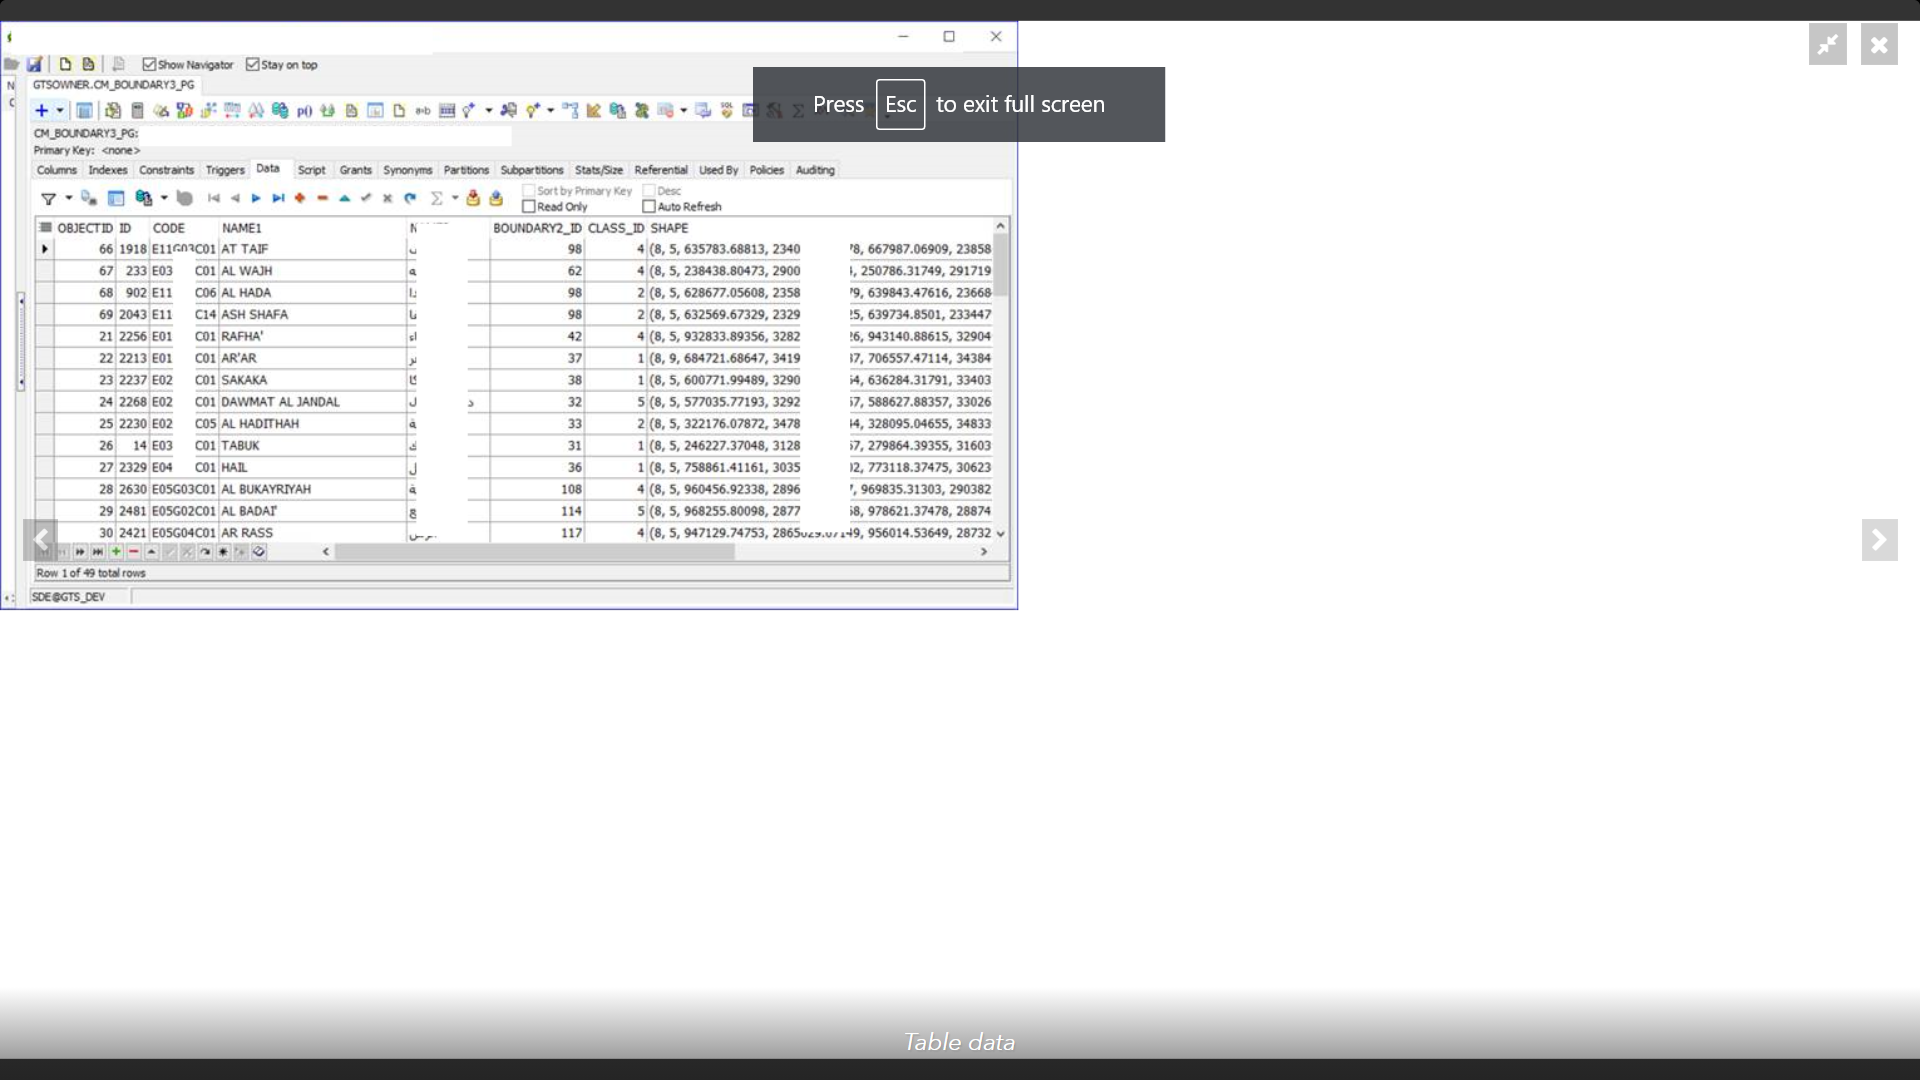Go to next record arrow

coord(256,199)
